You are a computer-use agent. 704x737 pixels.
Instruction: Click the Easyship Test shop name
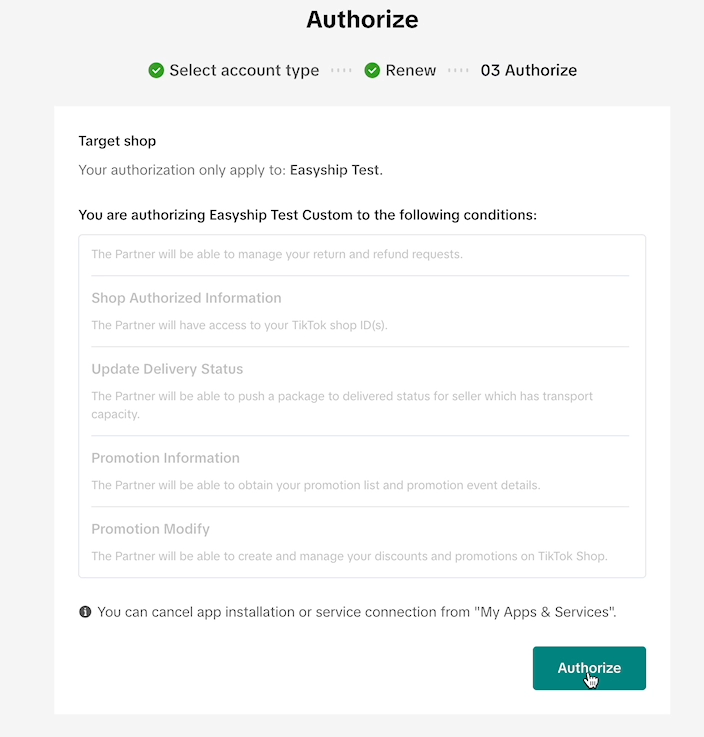[335, 170]
